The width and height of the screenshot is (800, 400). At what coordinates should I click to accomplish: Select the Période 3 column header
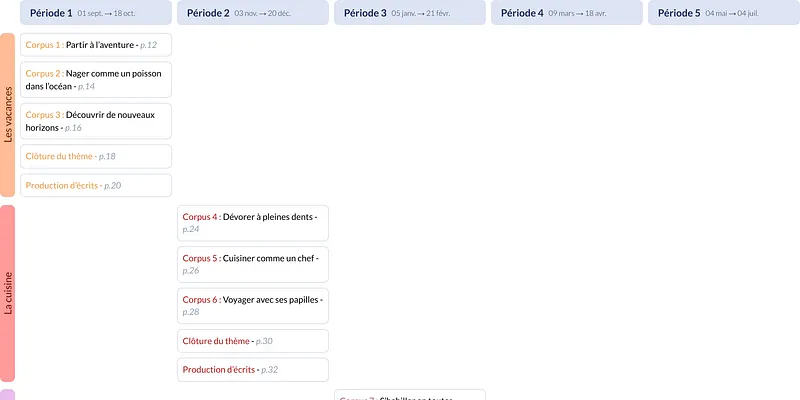click(x=410, y=12)
